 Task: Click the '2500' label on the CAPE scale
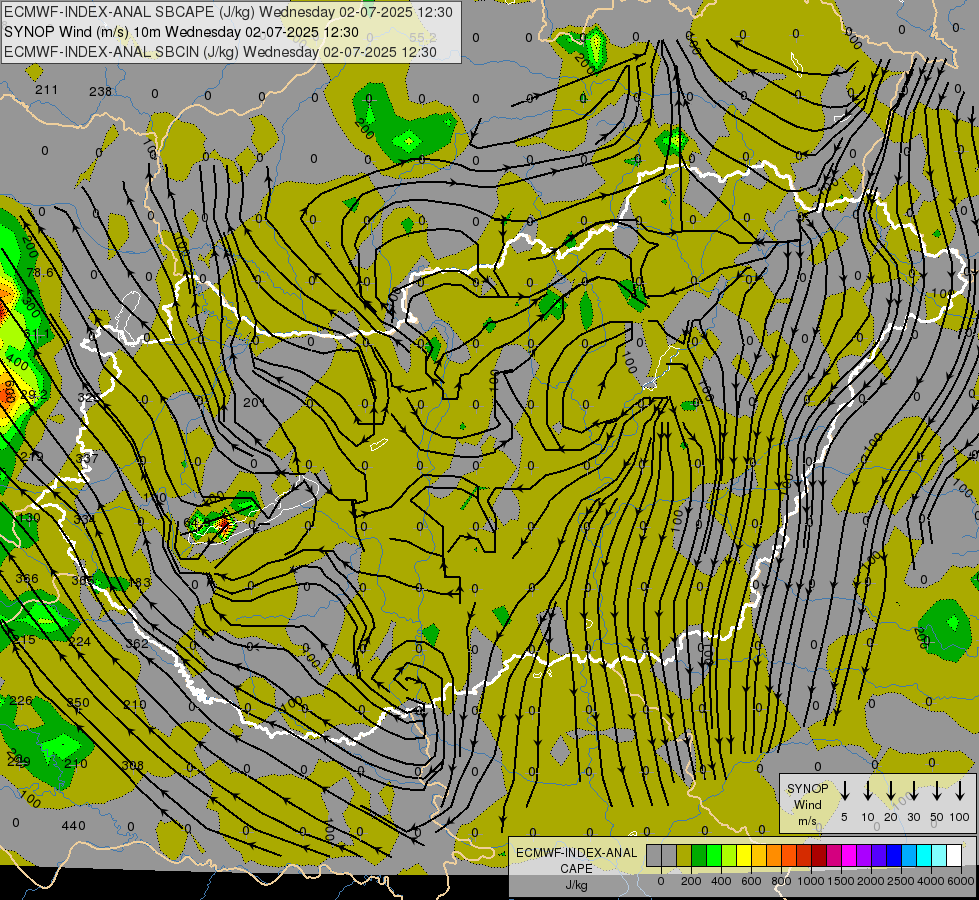pos(901,881)
